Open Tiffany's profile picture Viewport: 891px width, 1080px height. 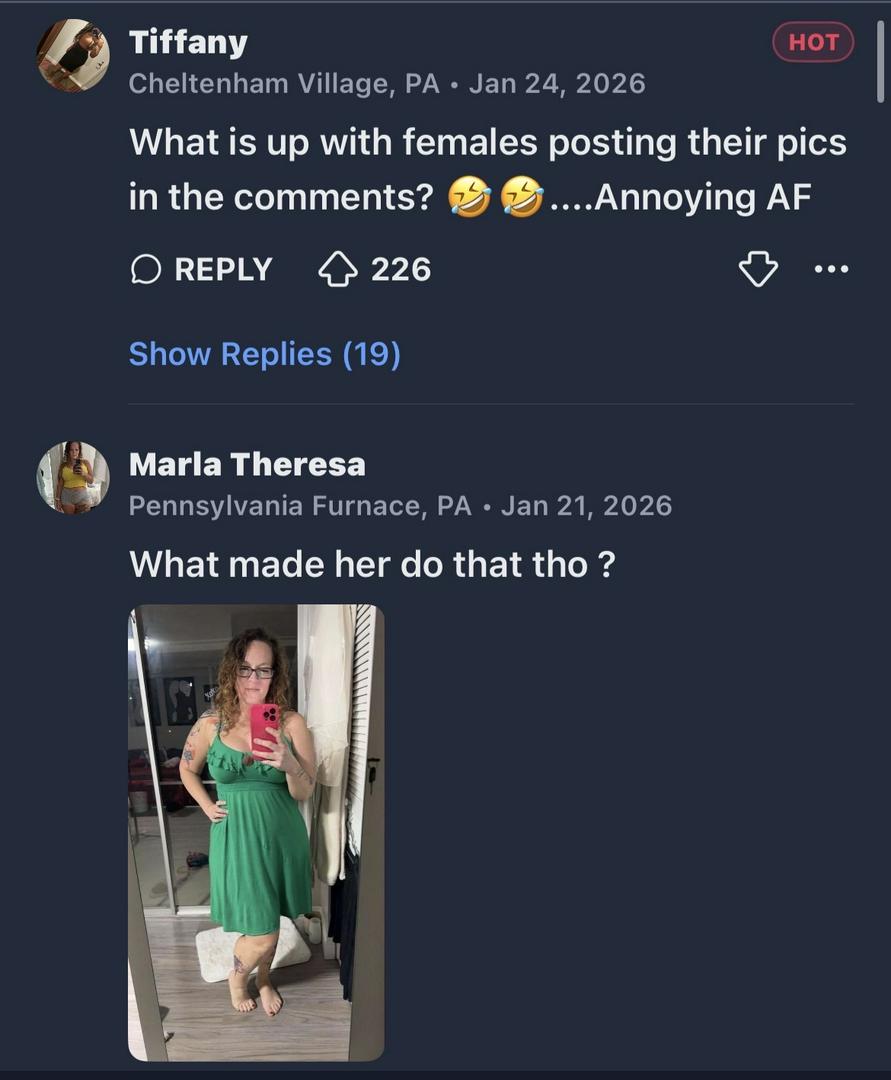[x=73, y=57]
